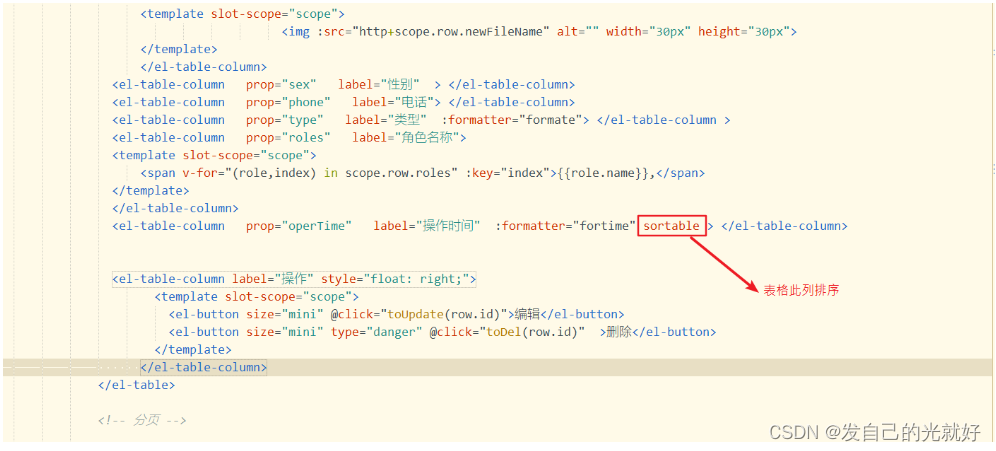This screenshot has height=451, width=996.
Task: Click the :key="index" binding
Action: click(x=509, y=173)
